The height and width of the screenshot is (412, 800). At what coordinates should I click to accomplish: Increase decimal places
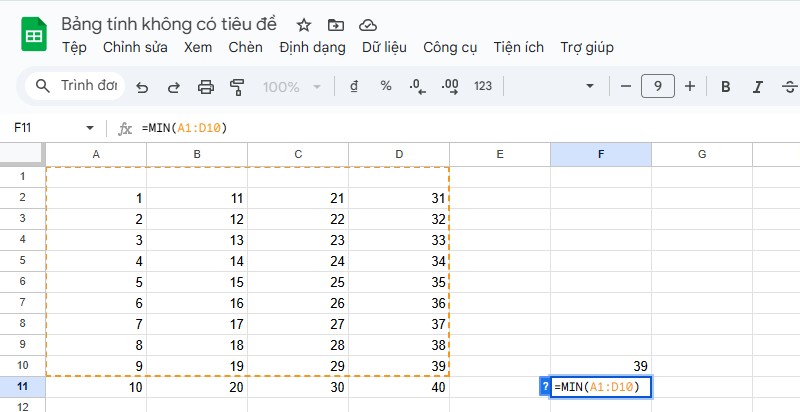pyautogui.click(x=449, y=86)
